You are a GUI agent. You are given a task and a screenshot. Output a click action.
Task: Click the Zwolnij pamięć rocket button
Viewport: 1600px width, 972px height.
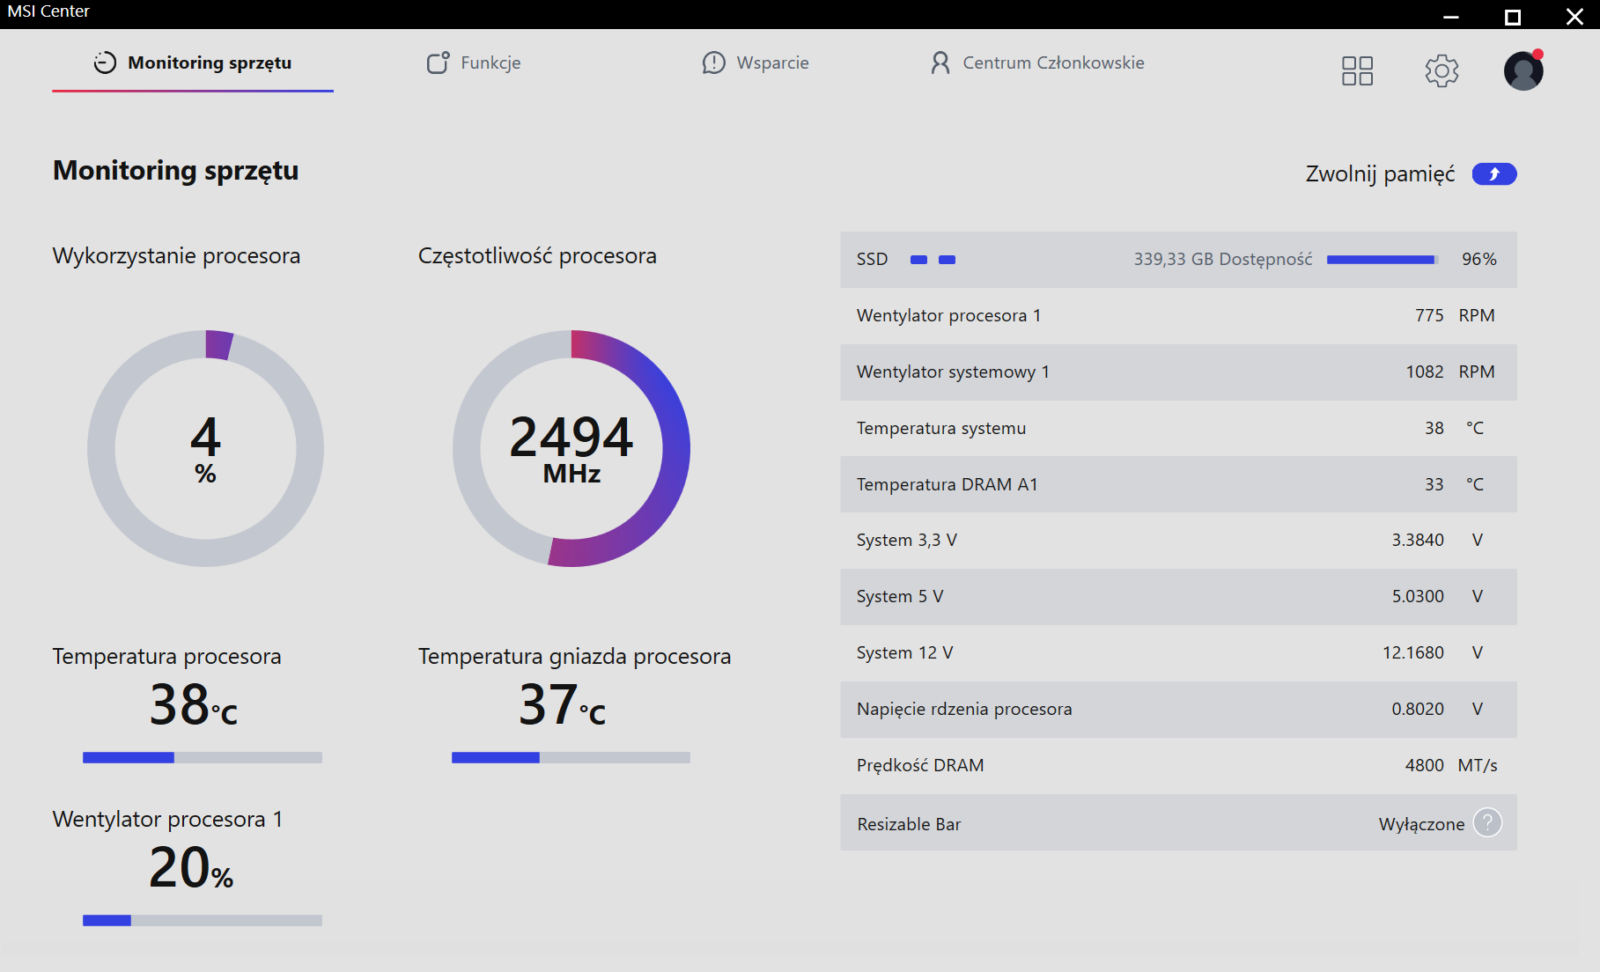(1494, 174)
